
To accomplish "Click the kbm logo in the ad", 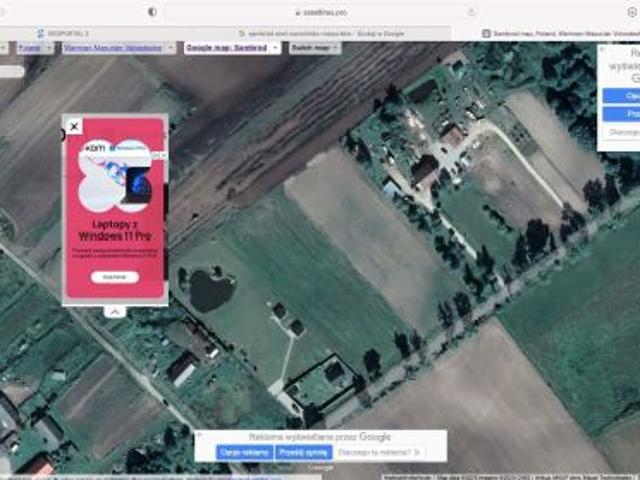I will click(95, 149).
